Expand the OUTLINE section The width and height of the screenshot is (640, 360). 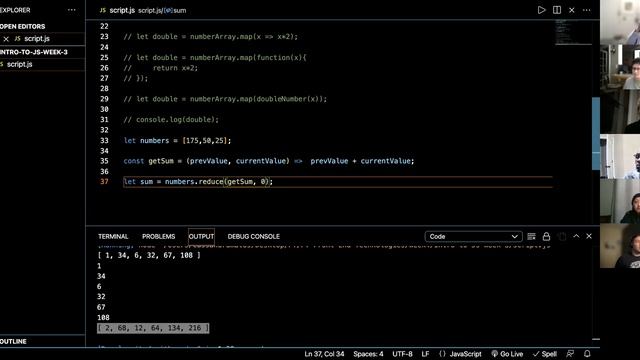[13, 342]
